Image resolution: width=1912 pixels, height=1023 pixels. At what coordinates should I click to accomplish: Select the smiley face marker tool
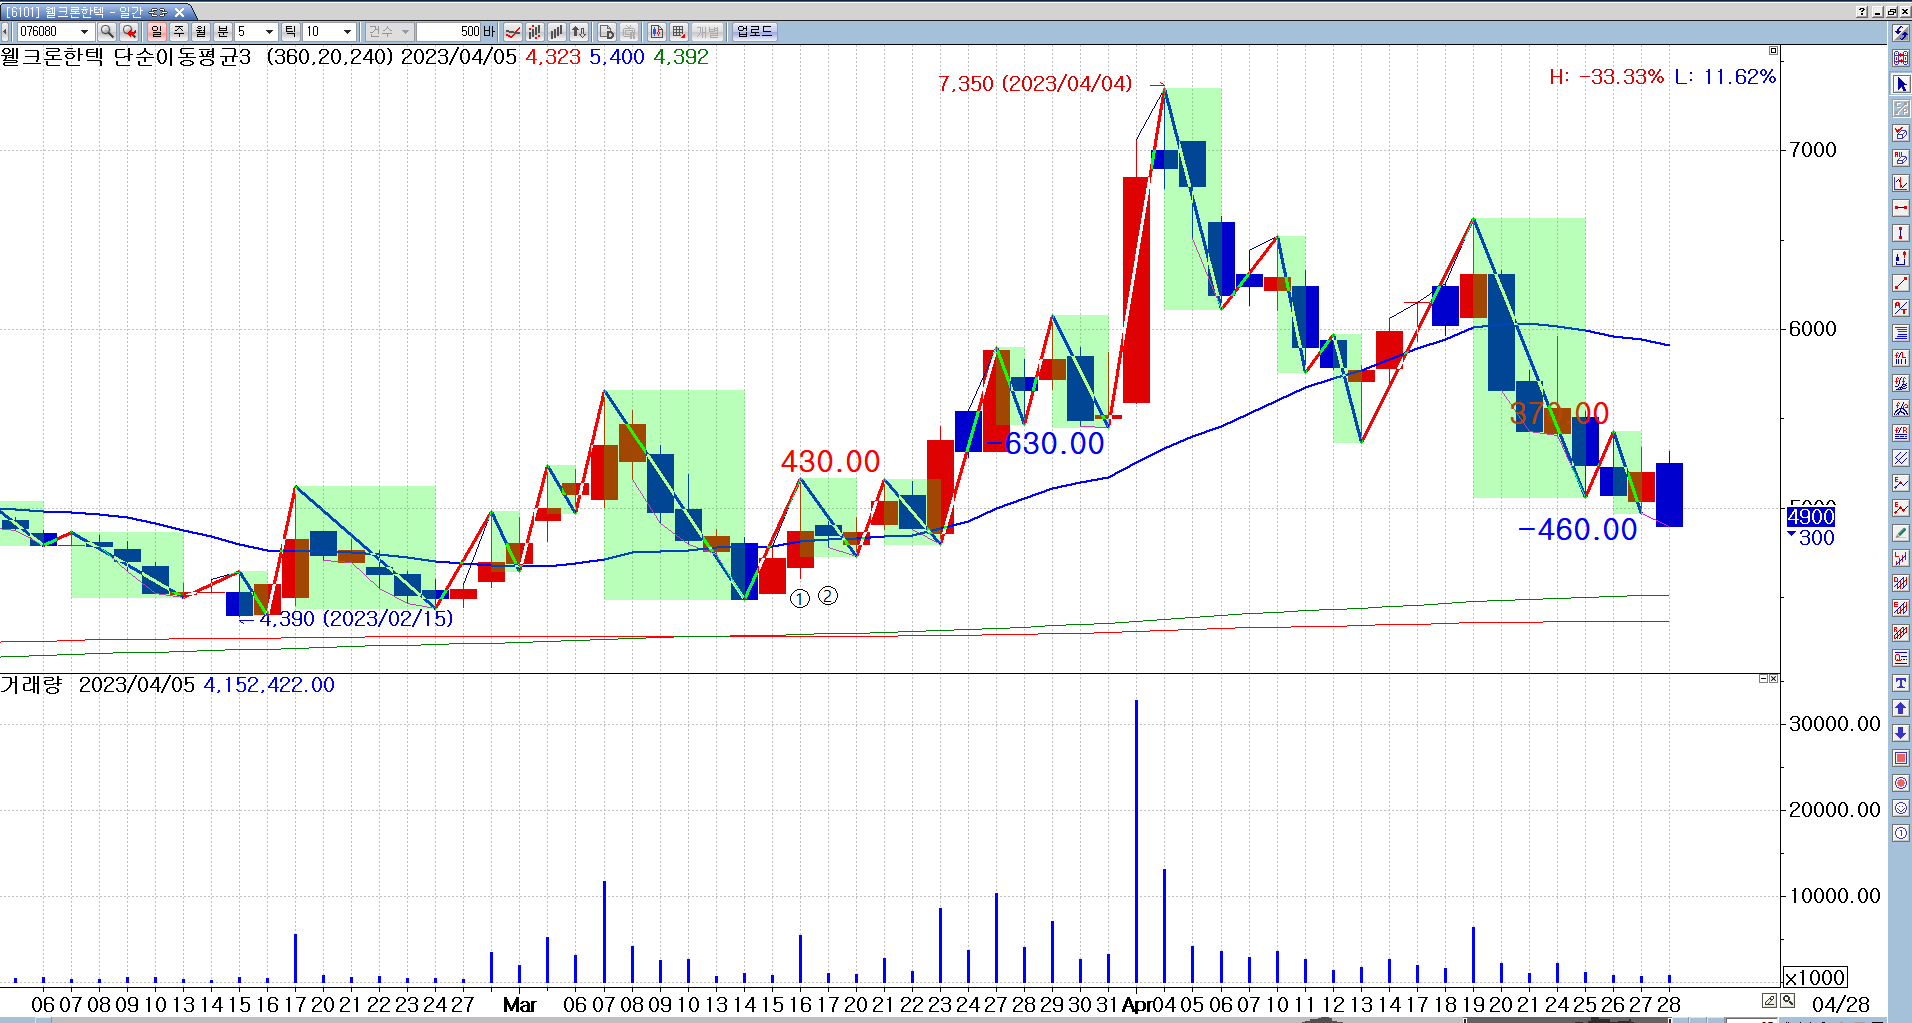click(x=1901, y=808)
